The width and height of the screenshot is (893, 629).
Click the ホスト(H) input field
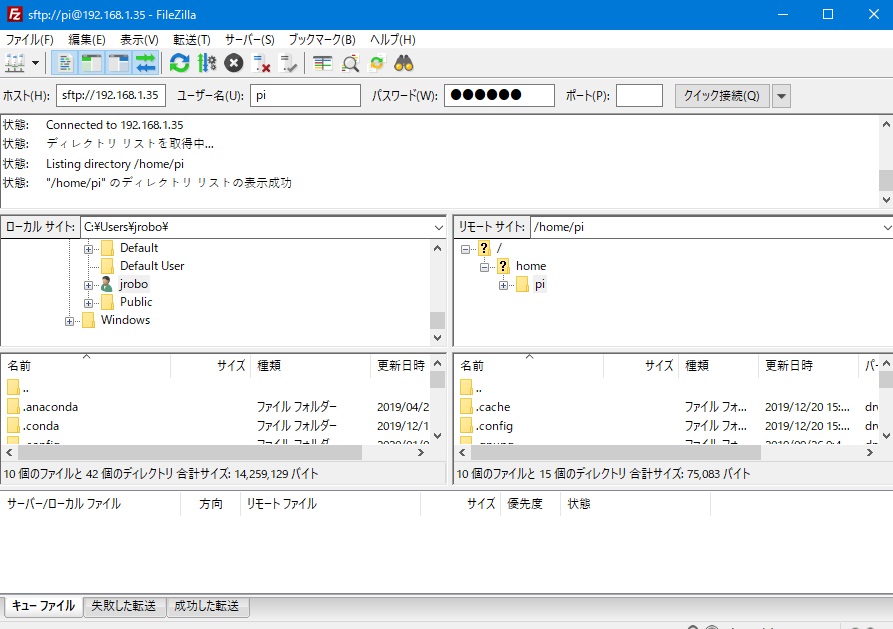(x=111, y=96)
